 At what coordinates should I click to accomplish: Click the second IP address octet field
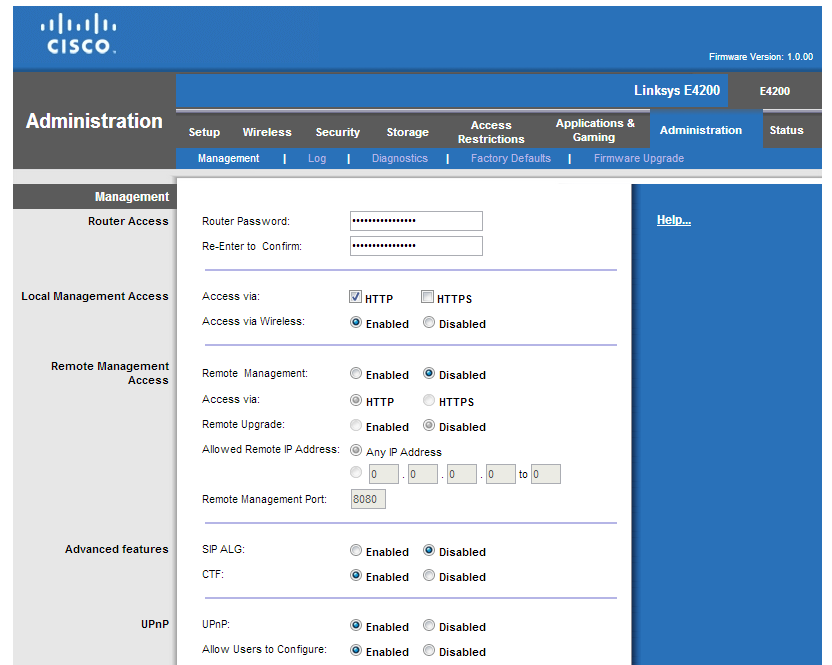tap(422, 474)
